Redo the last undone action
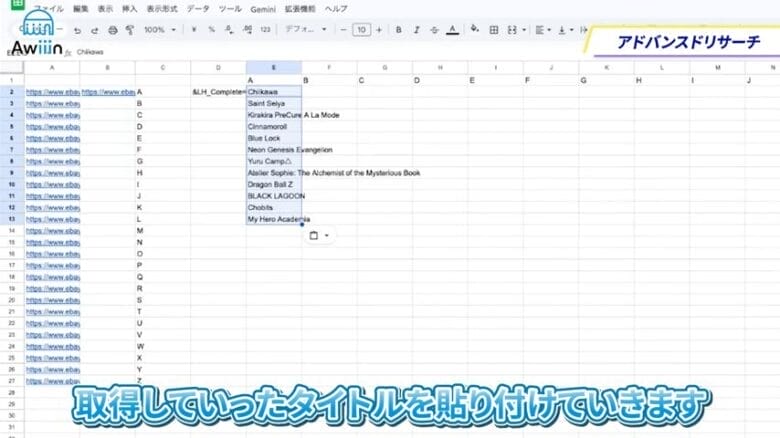Screen dimensions: 780x438 click(95, 30)
